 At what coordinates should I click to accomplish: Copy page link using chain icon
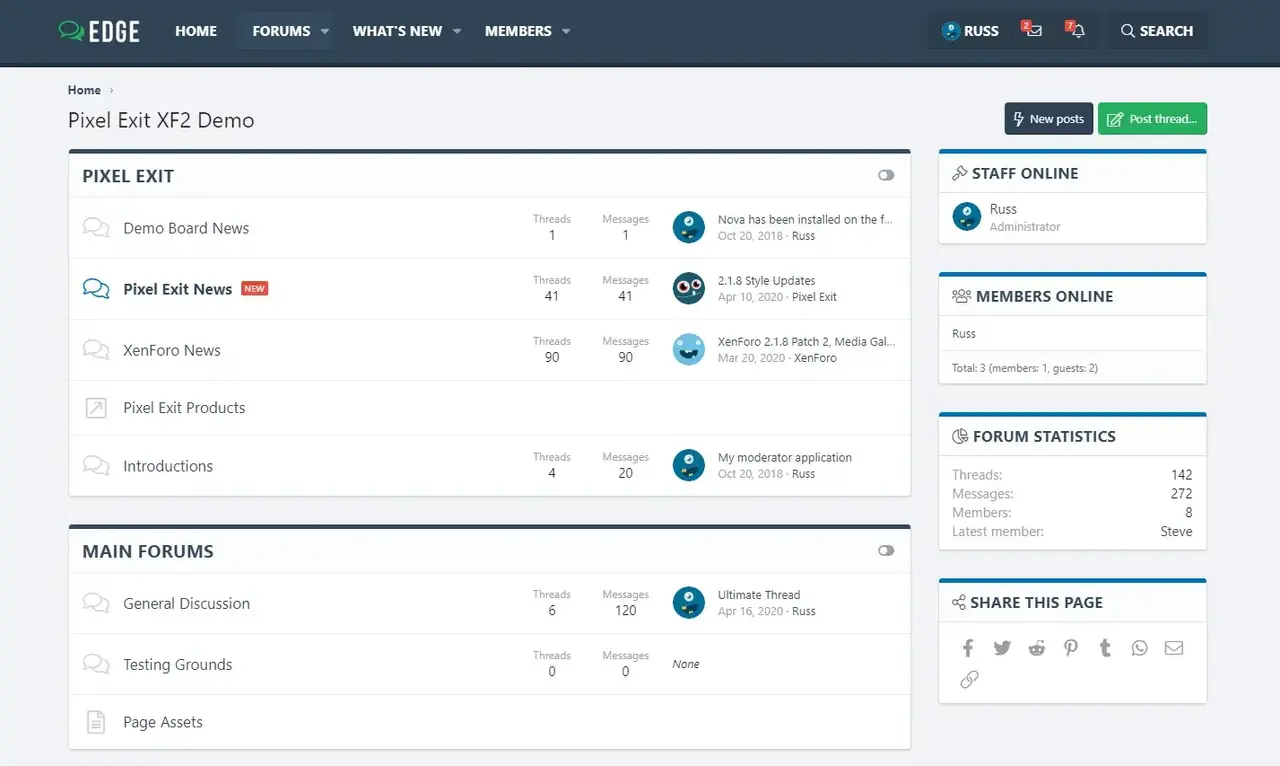(x=969, y=680)
